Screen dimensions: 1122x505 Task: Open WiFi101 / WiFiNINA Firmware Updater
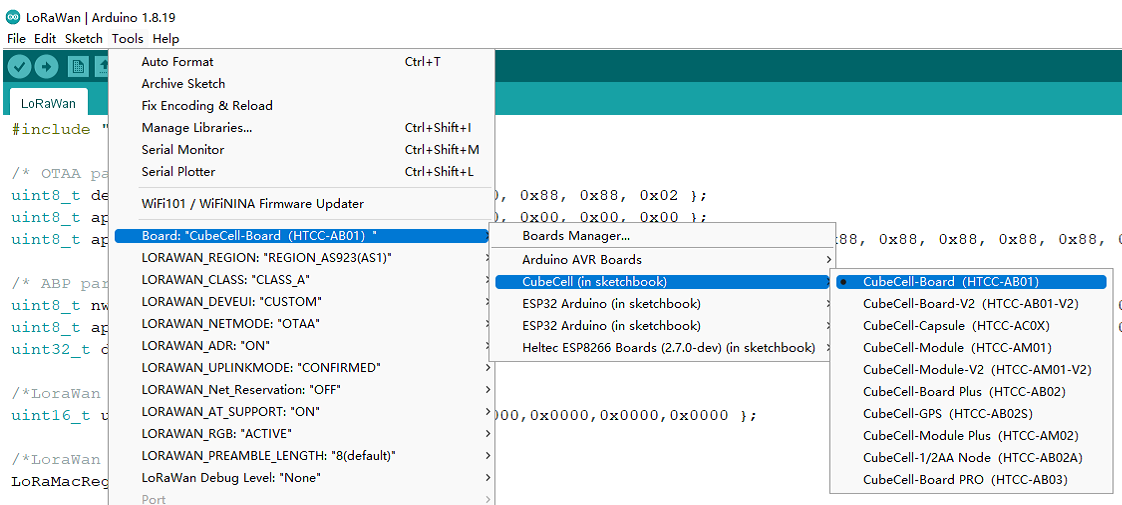252,204
